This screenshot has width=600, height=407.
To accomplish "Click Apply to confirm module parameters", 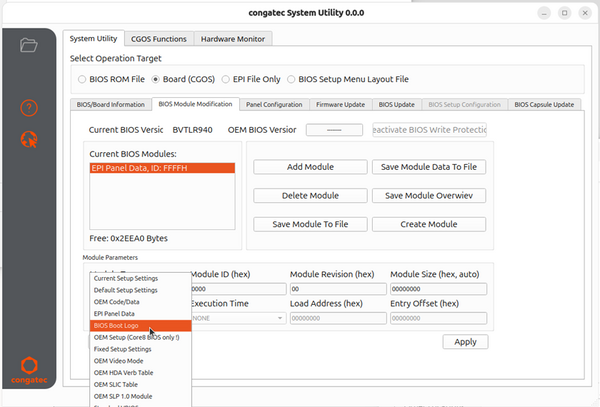I will (465, 342).
